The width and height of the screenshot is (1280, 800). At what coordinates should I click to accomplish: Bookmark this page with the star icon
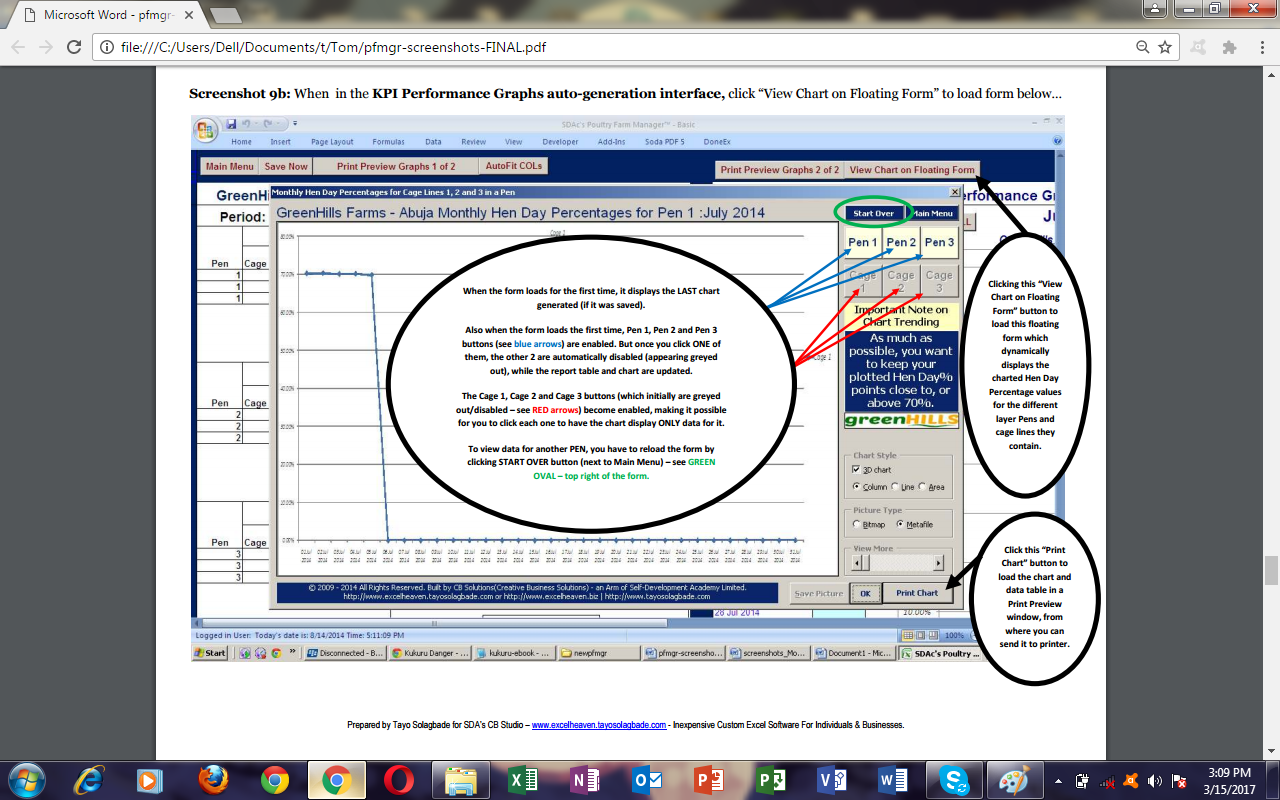1164,47
